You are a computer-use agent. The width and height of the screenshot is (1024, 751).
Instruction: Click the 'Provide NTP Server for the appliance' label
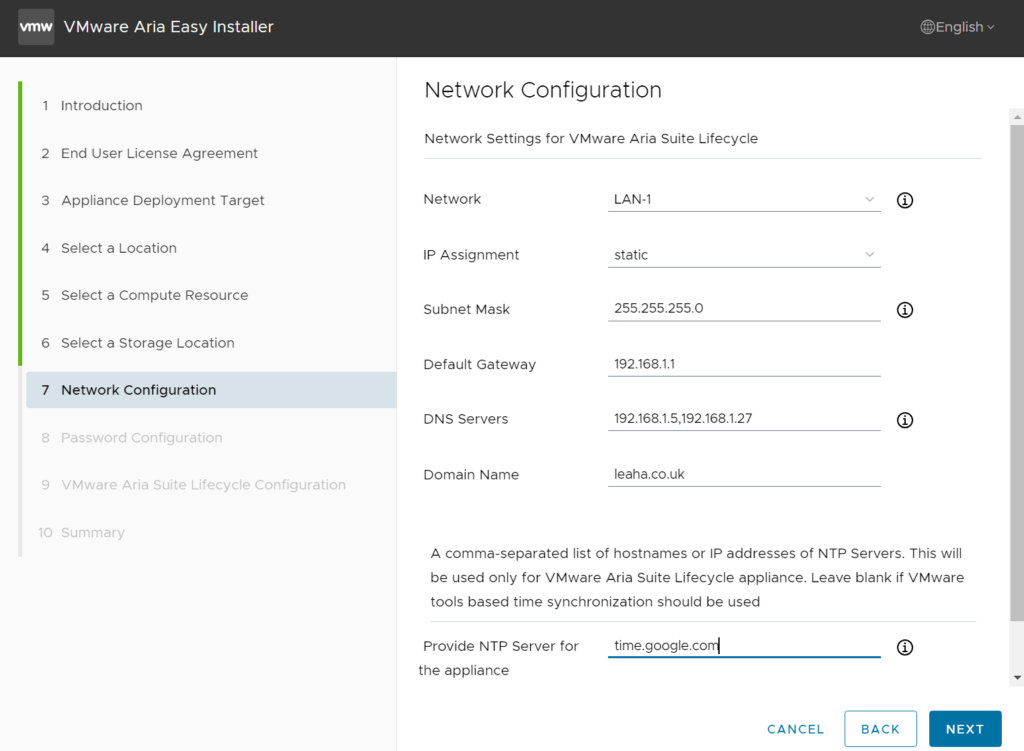pos(500,658)
